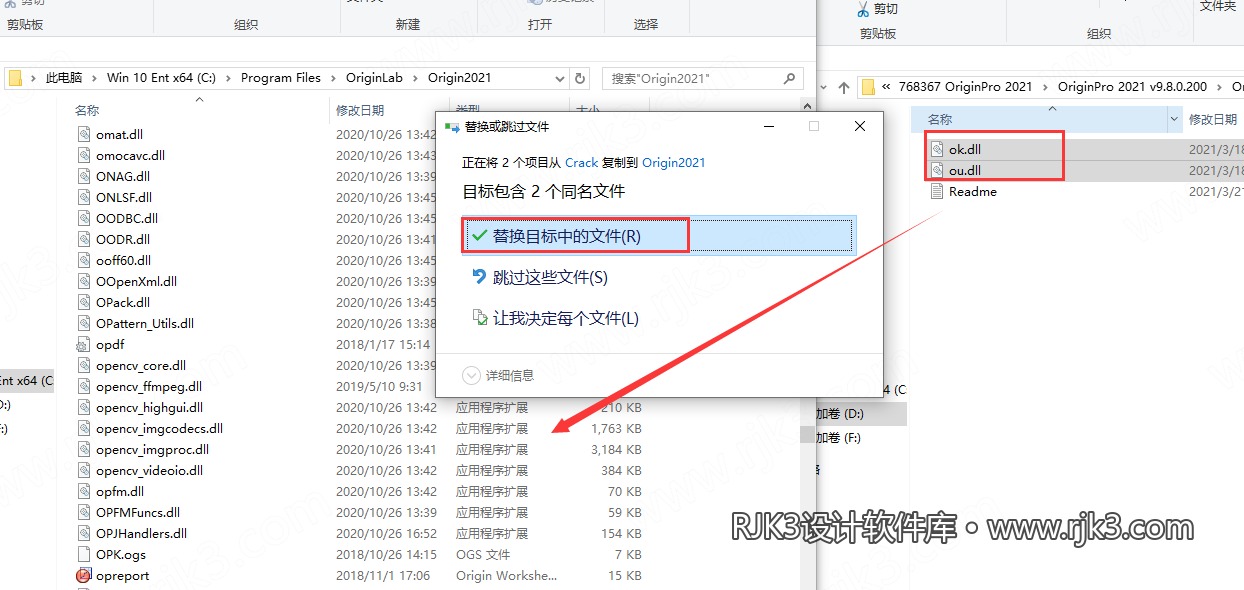Click folder icon at address bar start

[x=15, y=78]
